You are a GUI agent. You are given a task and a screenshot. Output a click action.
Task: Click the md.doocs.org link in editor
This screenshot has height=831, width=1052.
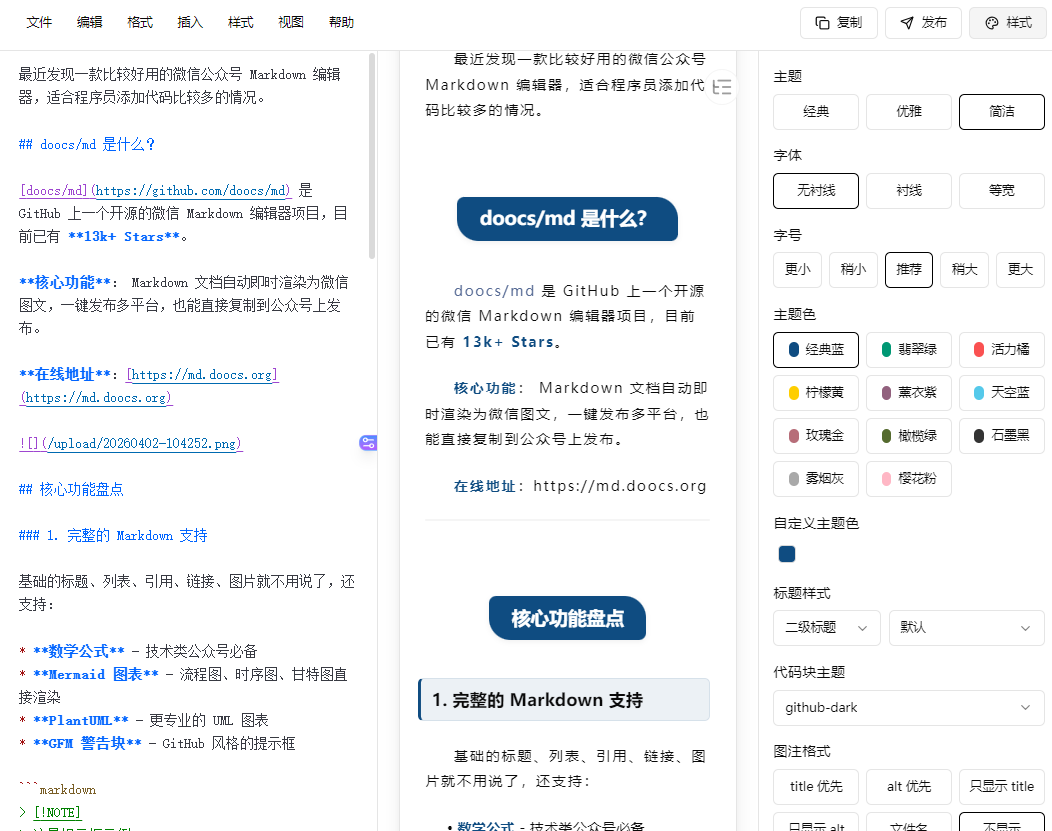click(201, 375)
